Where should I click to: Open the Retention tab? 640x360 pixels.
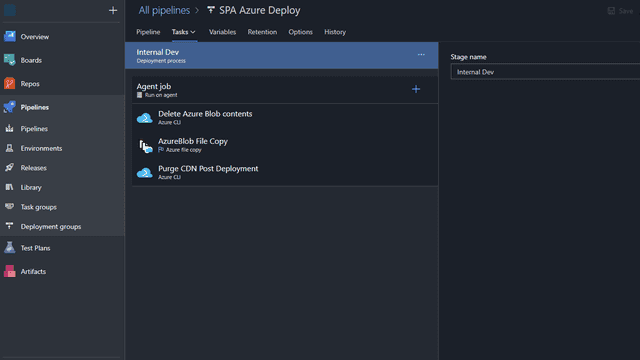(262, 32)
